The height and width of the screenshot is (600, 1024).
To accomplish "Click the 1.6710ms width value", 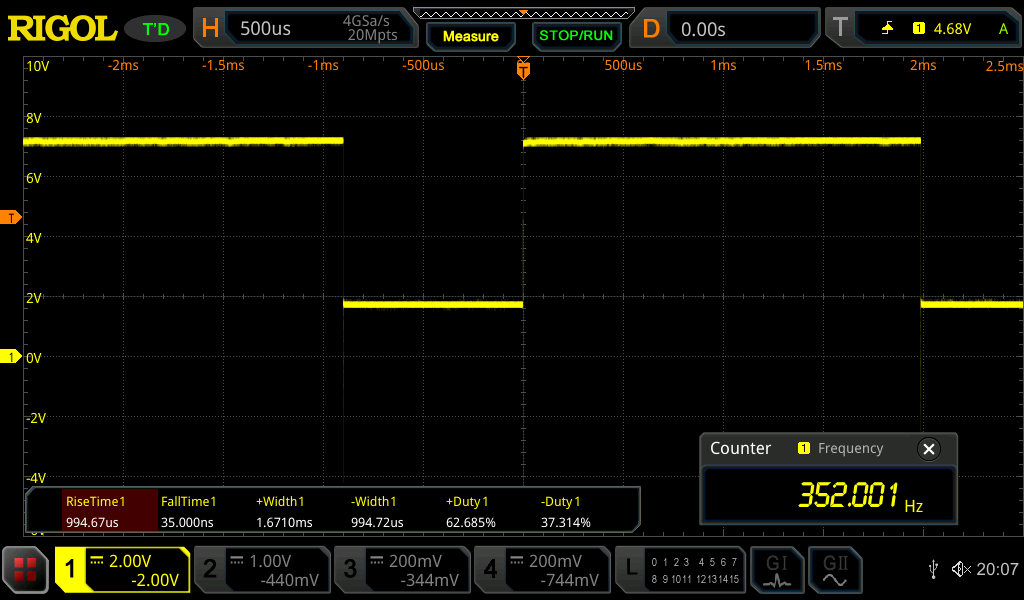I will [284, 522].
